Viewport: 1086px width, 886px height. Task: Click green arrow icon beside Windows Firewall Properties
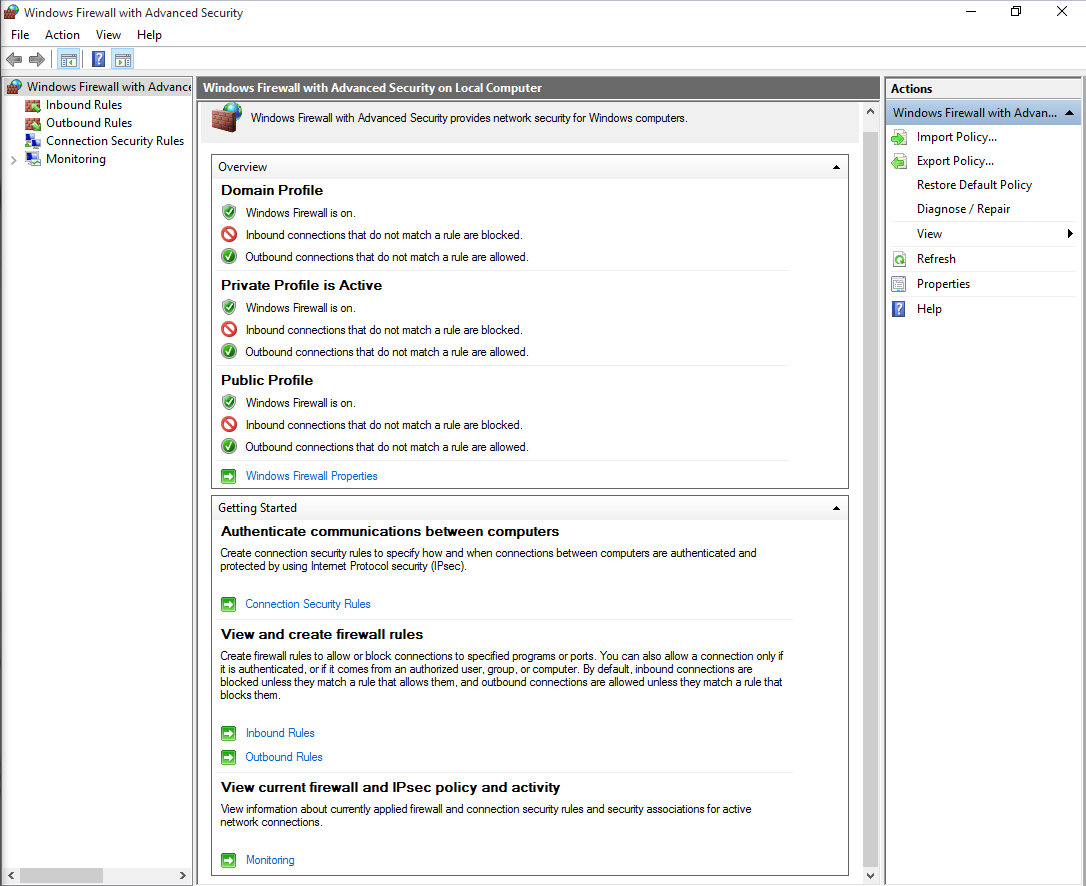pos(229,477)
